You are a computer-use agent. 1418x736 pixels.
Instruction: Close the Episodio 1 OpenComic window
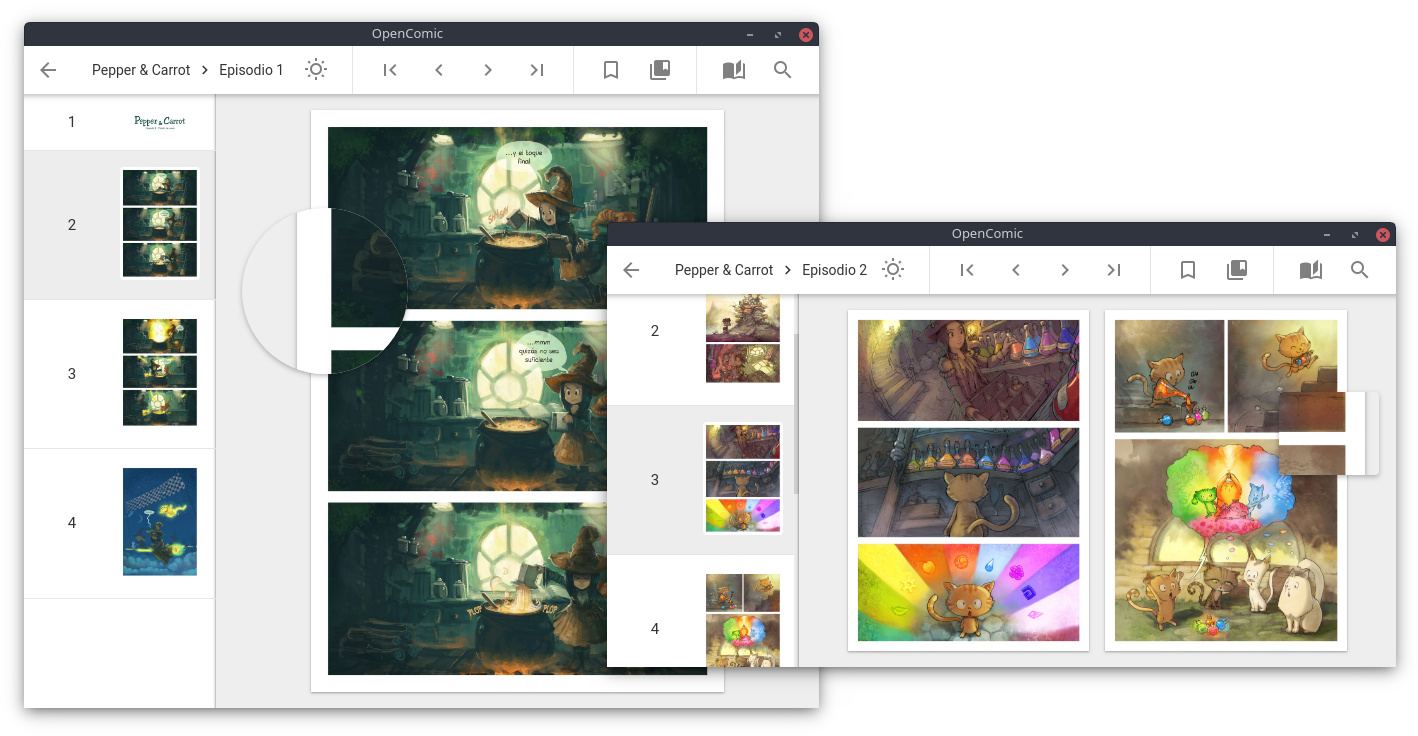[x=806, y=34]
